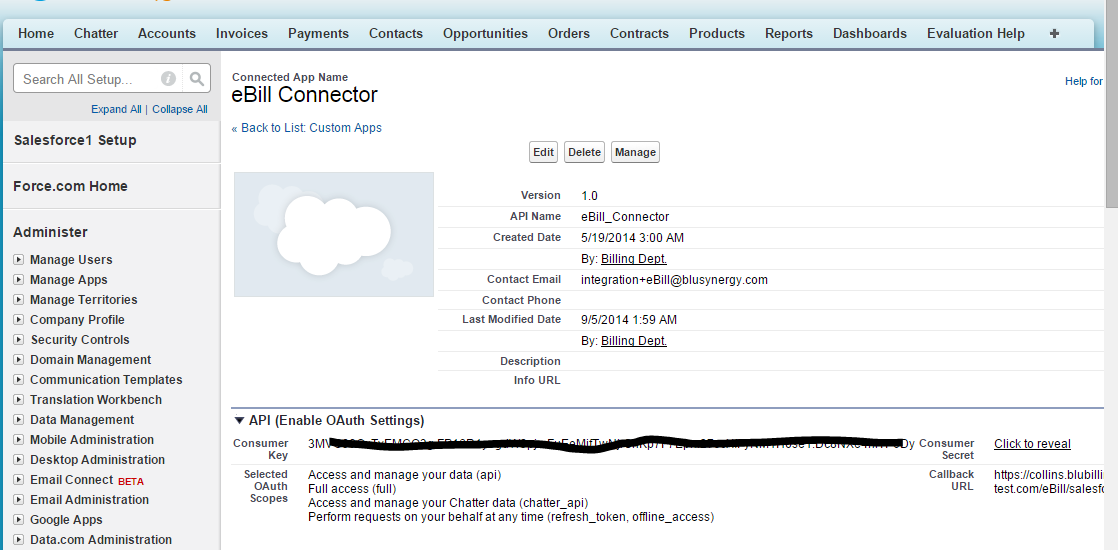This screenshot has height=550, width=1118.
Task: Click Created Date value 5/19/2014 3:00 AM
Action: (632, 238)
